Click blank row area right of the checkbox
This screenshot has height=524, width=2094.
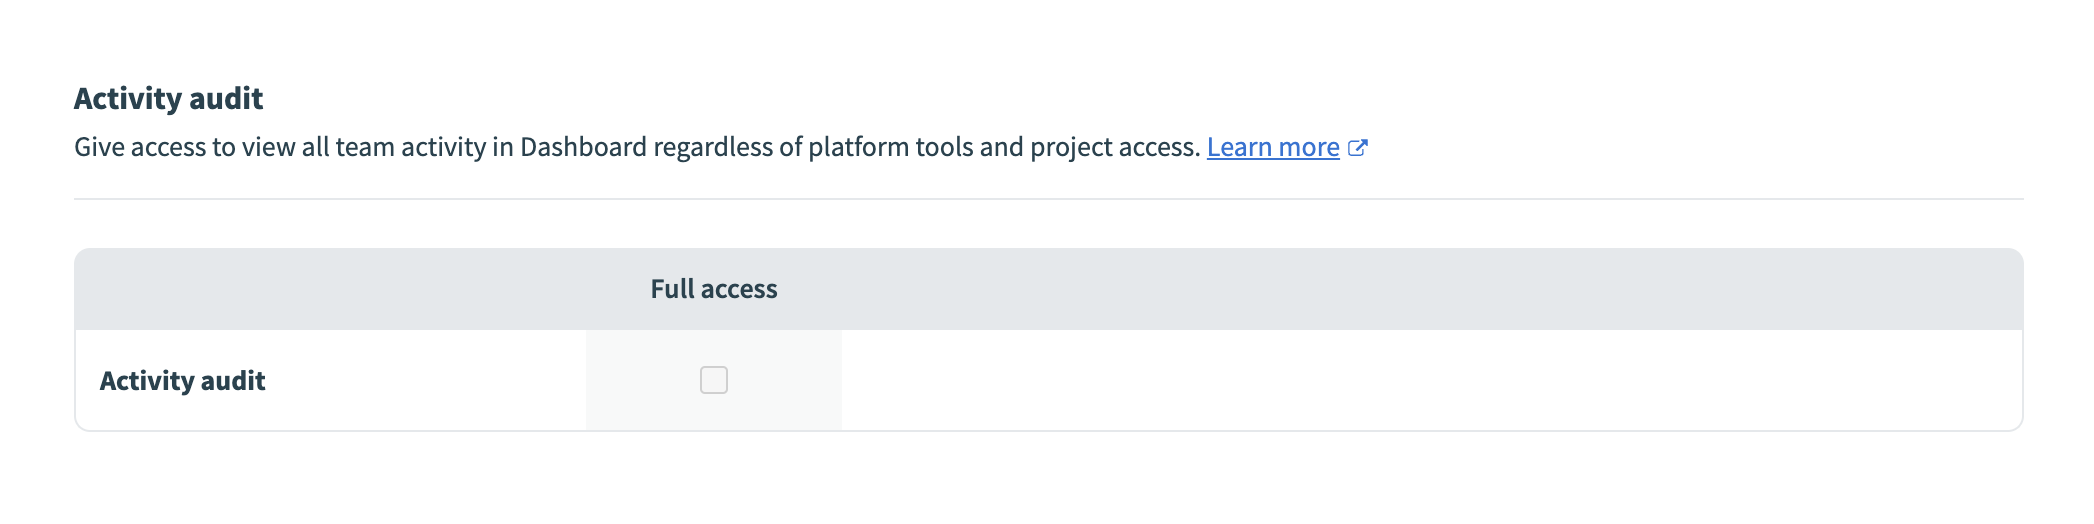point(1400,380)
